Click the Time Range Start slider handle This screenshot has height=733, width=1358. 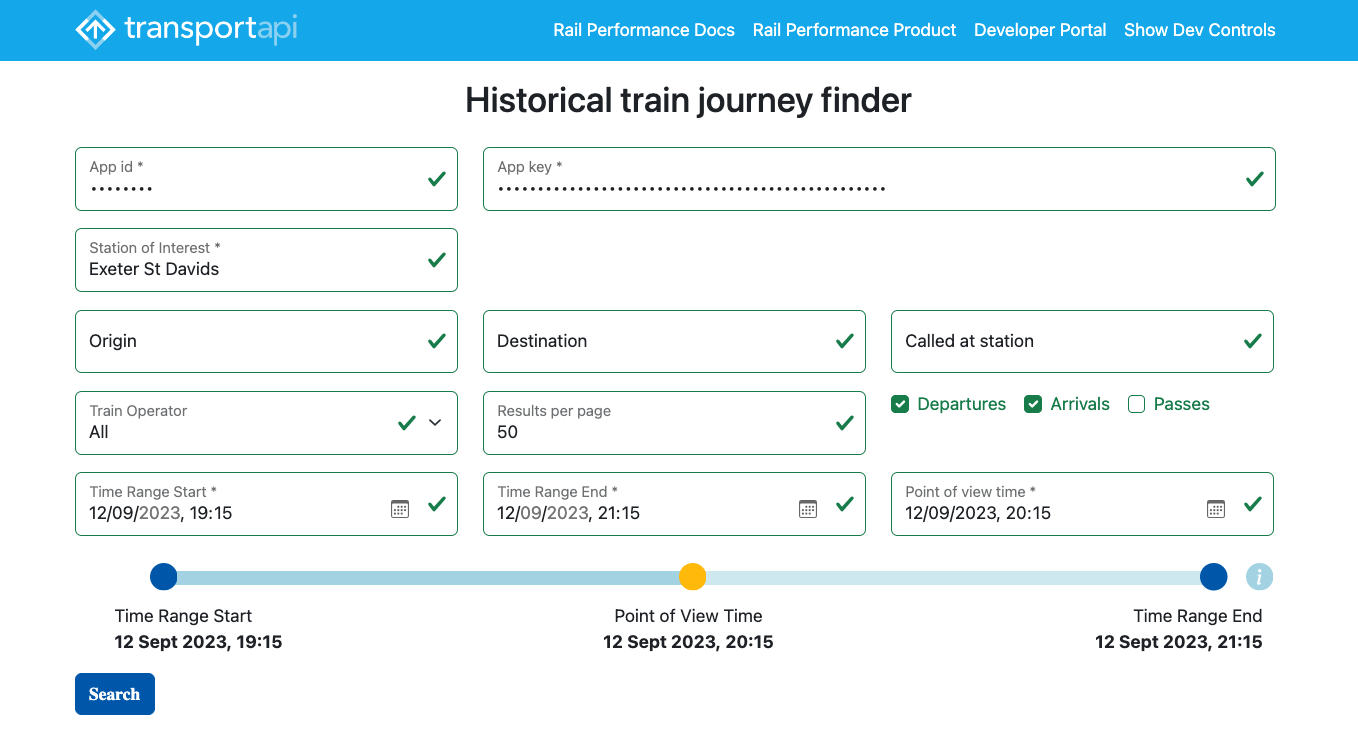(163, 577)
